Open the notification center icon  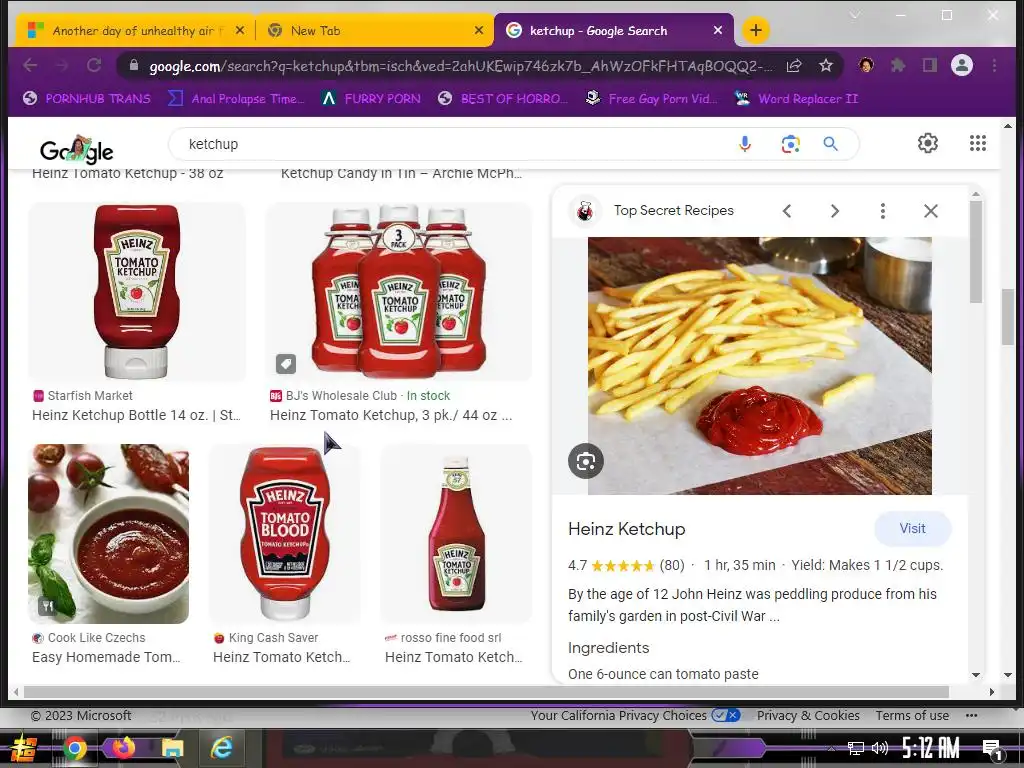[992, 749]
